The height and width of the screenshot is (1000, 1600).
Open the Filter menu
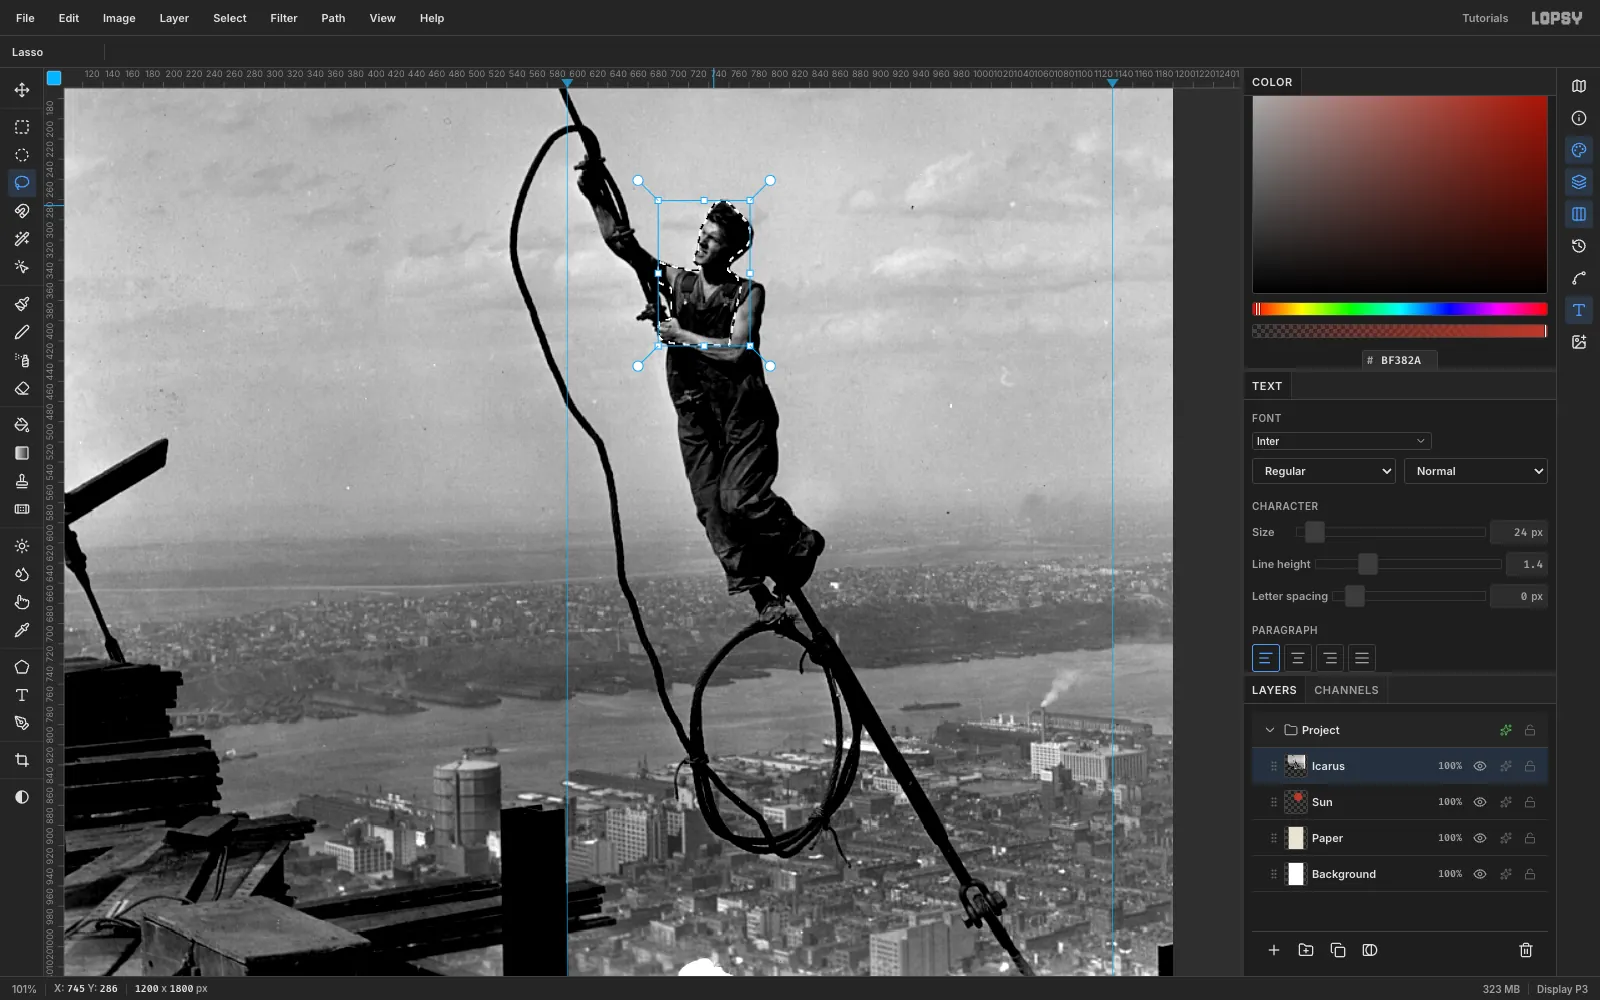[284, 18]
